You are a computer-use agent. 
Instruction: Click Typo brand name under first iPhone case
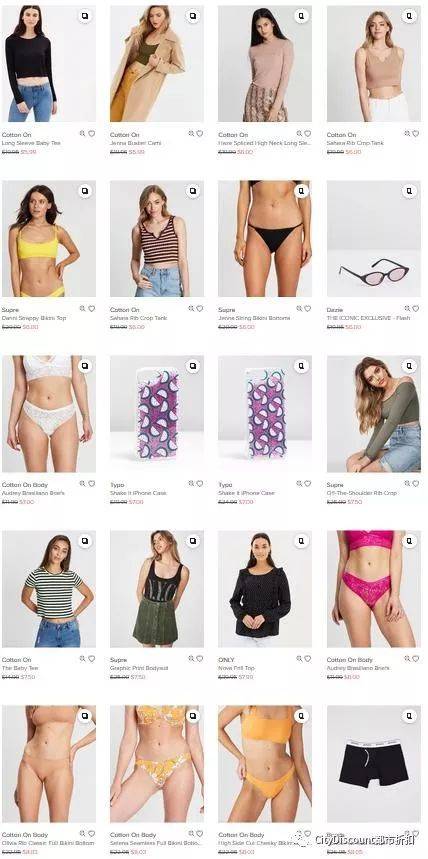pyautogui.click(x=117, y=485)
